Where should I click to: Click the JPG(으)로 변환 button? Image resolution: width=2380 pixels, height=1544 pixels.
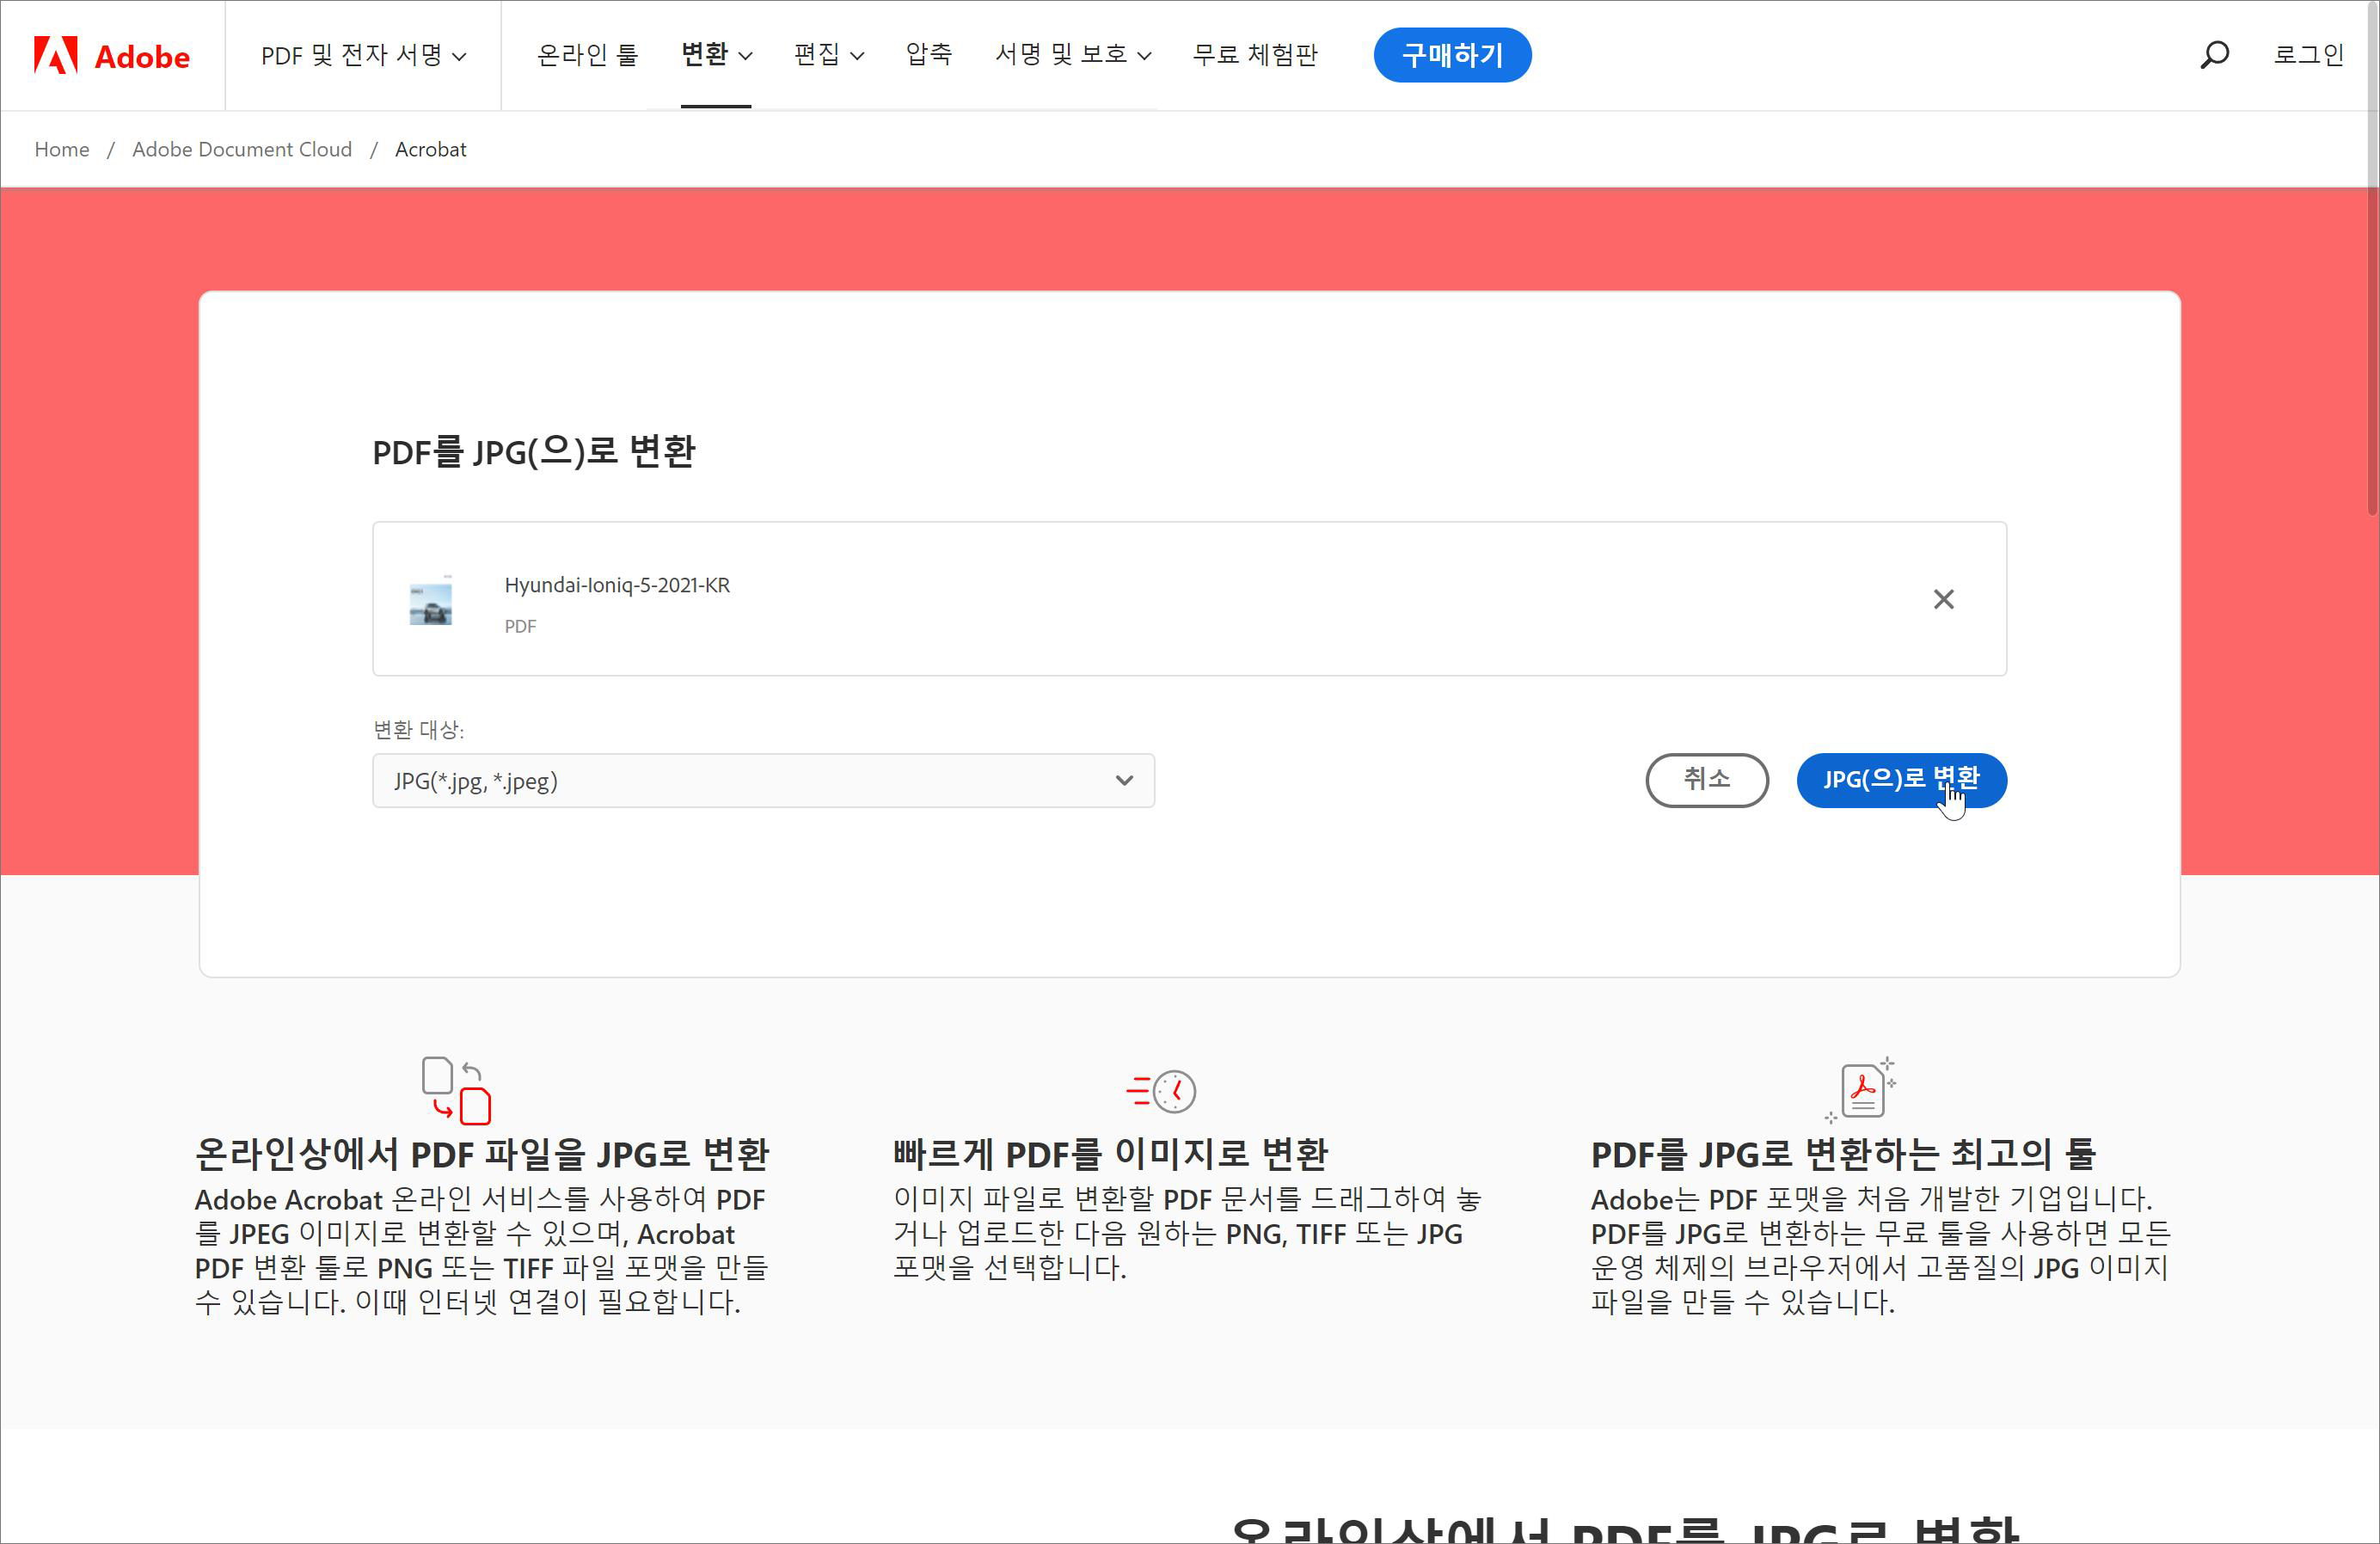point(1900,780)
